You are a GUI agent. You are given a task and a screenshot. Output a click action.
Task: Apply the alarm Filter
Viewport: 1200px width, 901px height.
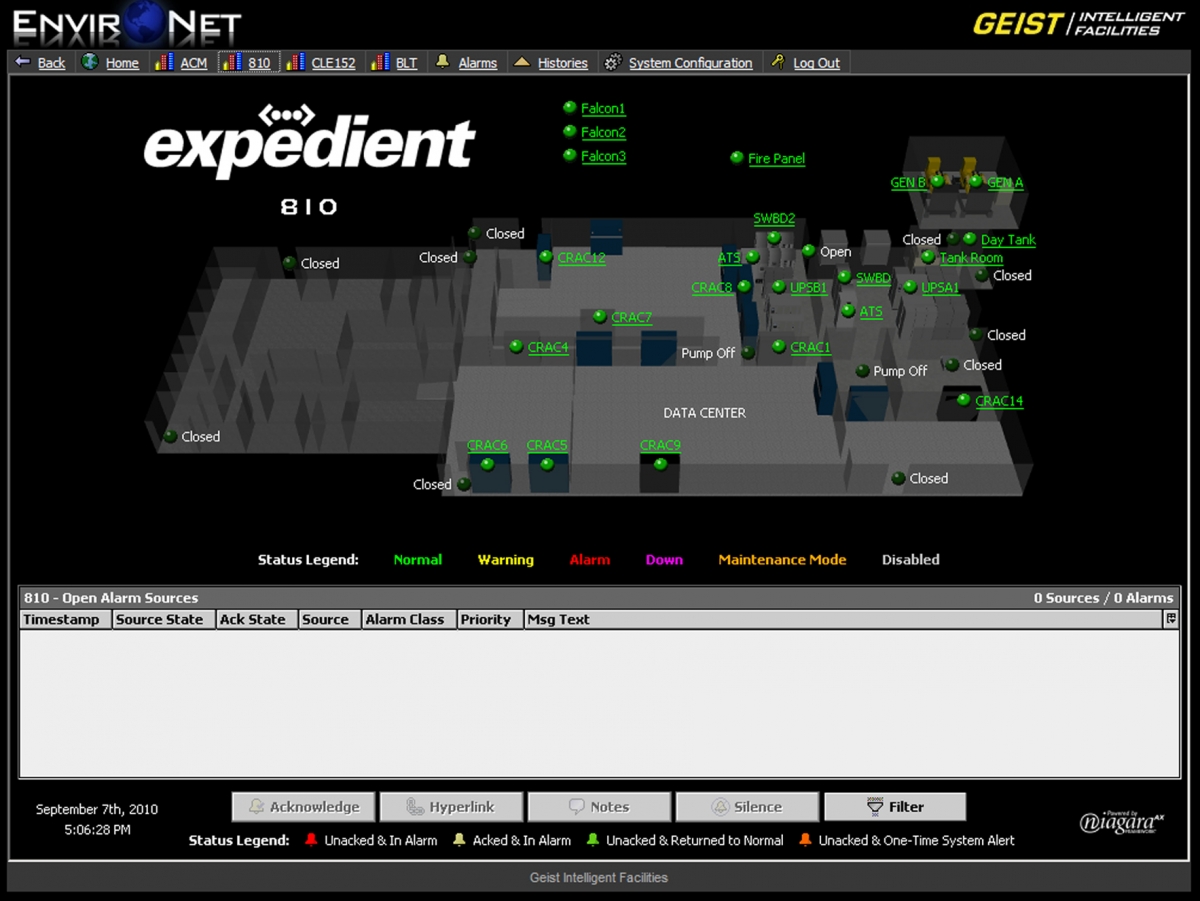894,806
